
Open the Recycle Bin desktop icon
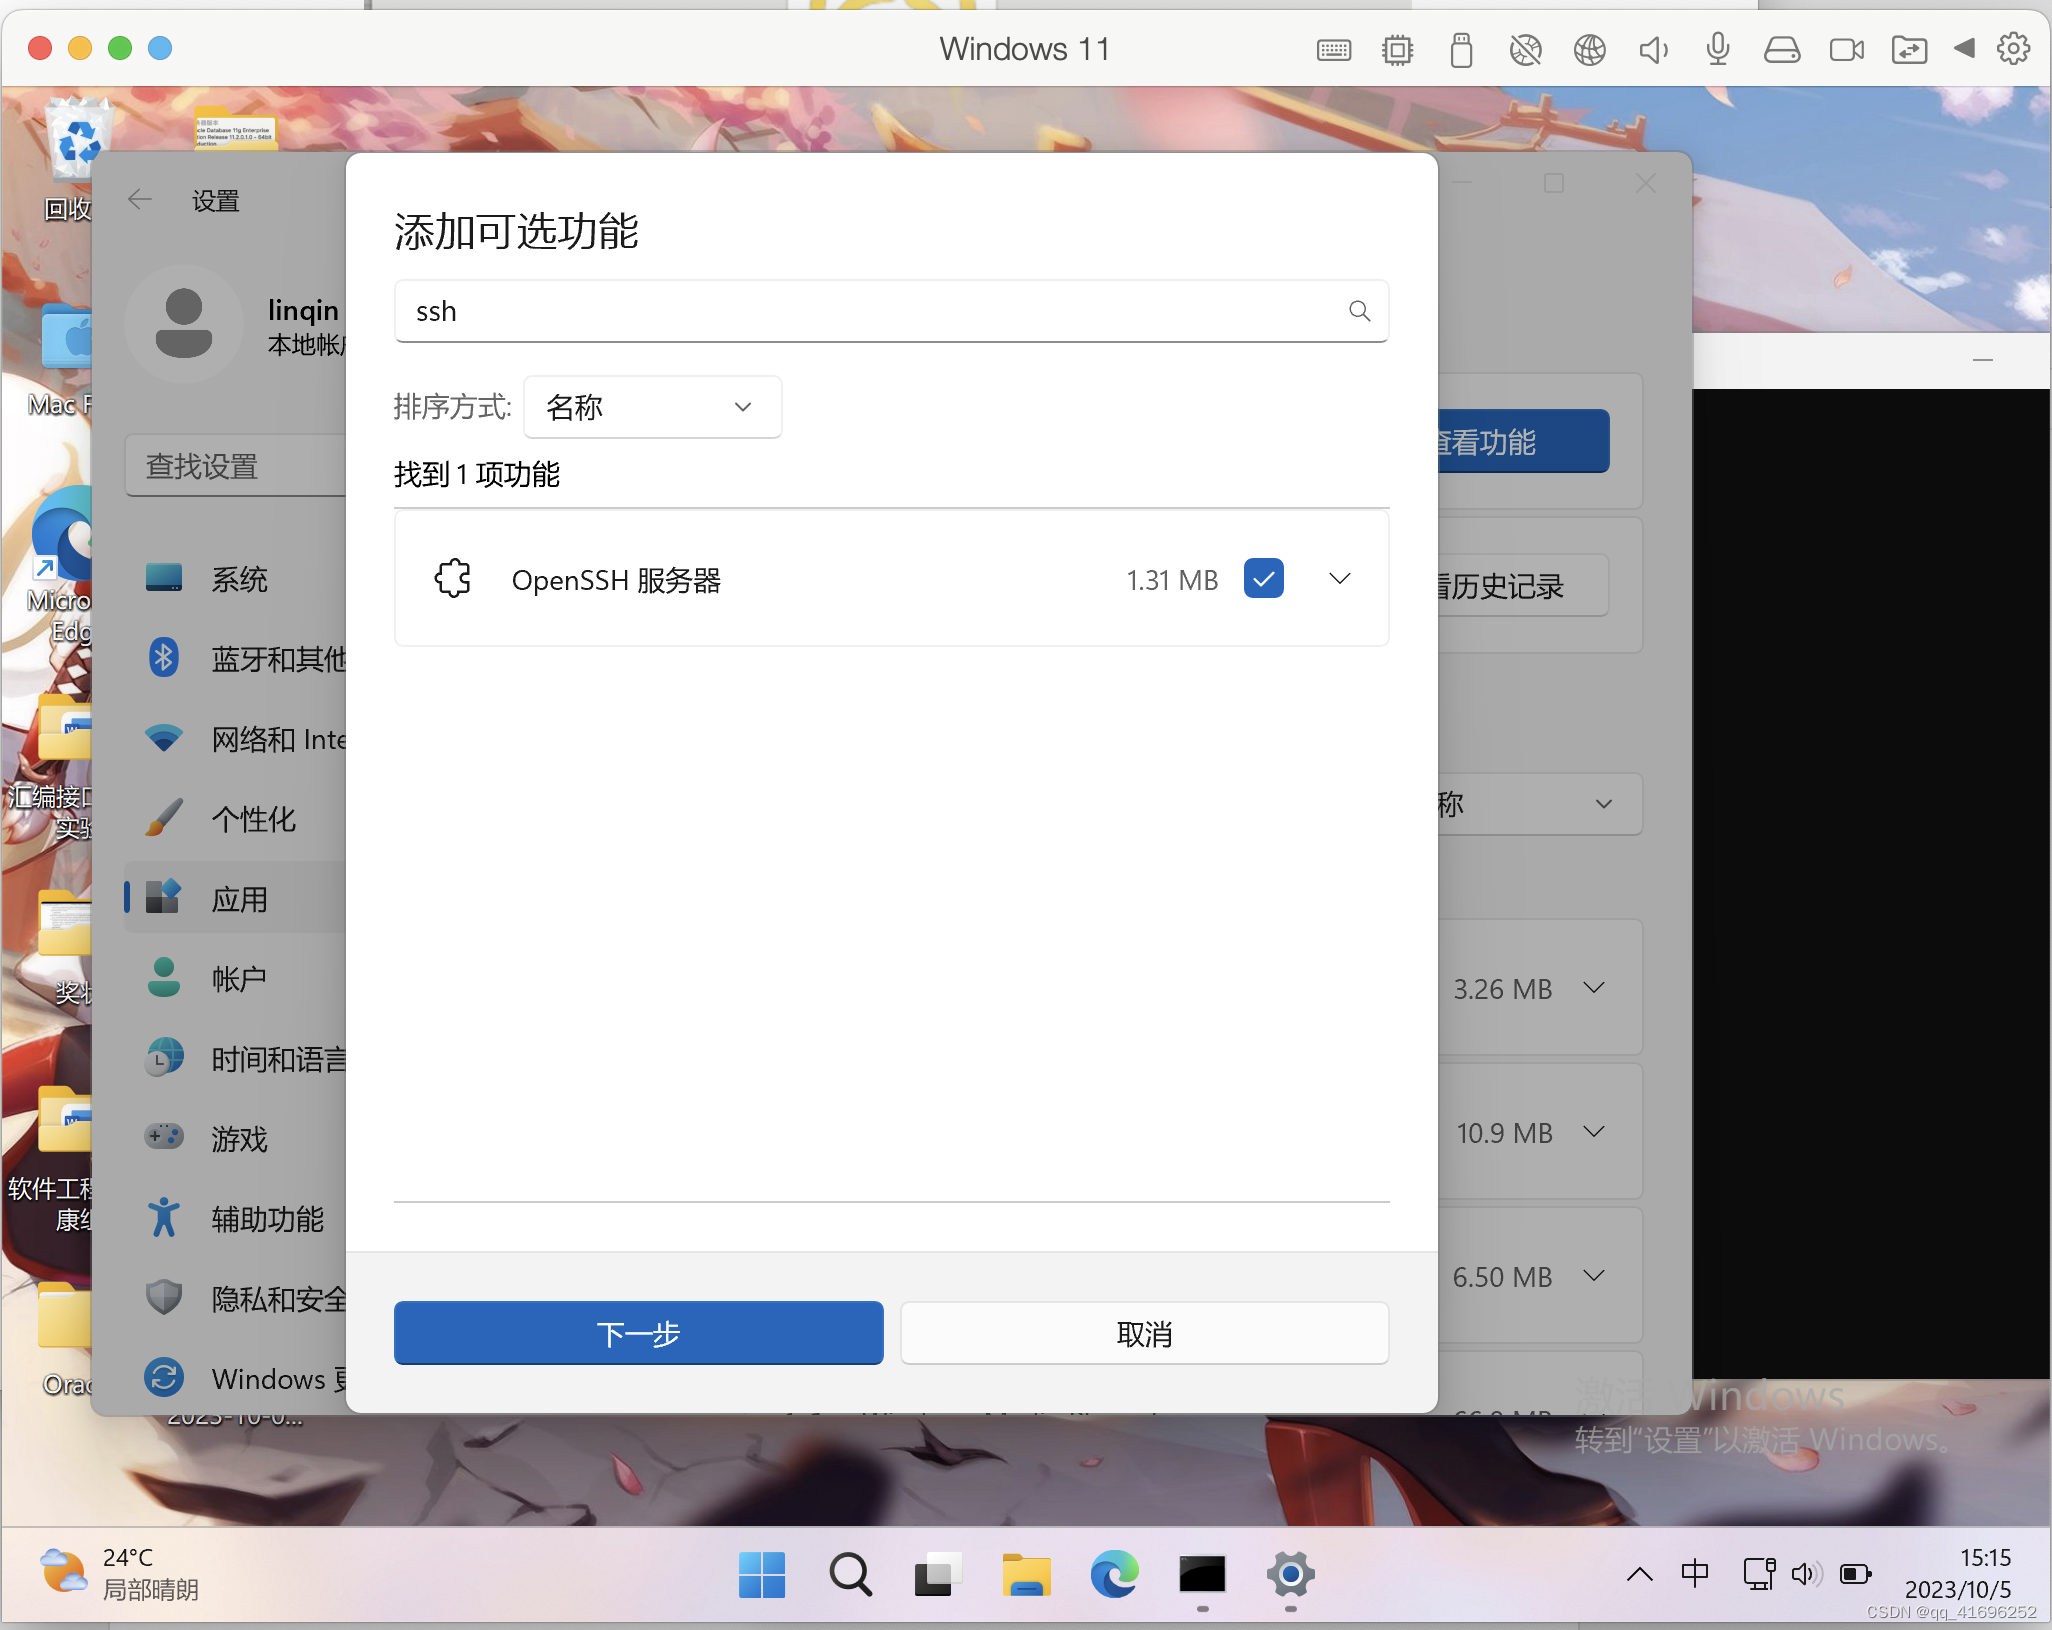(76, 160)
